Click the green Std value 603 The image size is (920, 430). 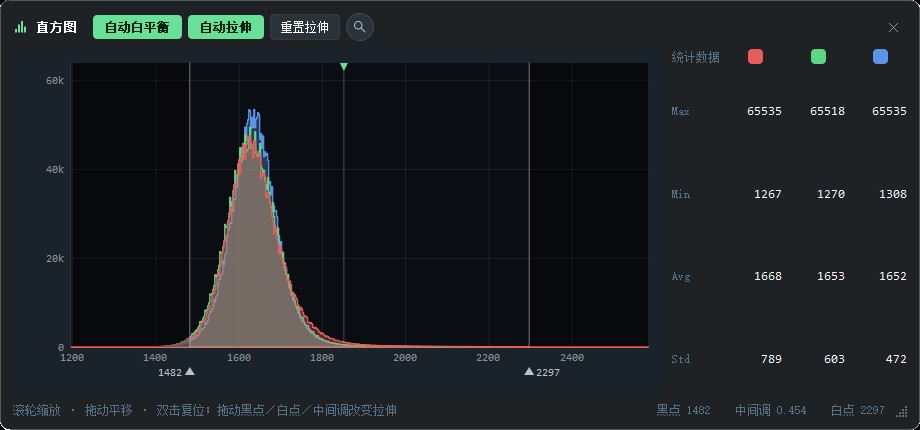click(834, 359)
